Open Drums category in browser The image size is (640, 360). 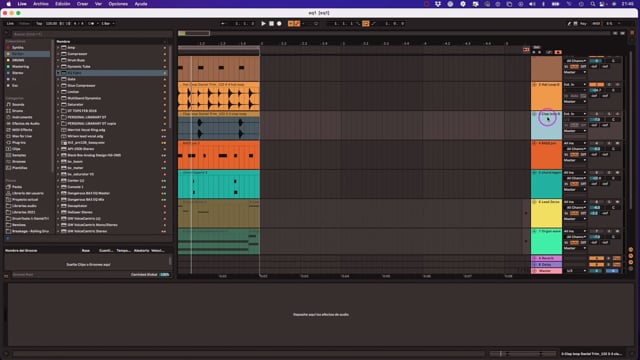tap(18, 111)
